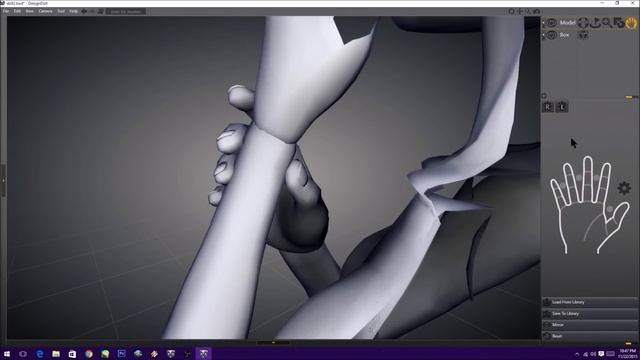
Task: Open the Help menu
Action: pyautogui.click(x=73, y=11)
